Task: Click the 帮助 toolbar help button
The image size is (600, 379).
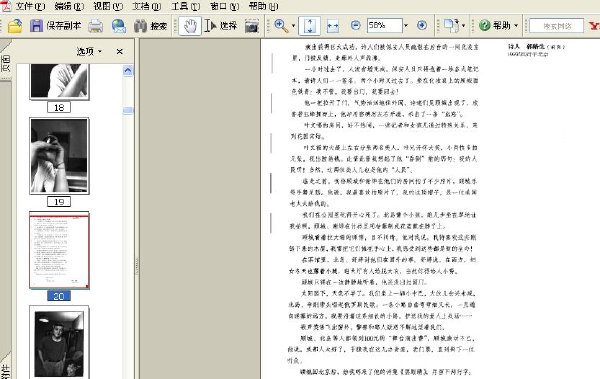Action: click(x=495, y=26)
